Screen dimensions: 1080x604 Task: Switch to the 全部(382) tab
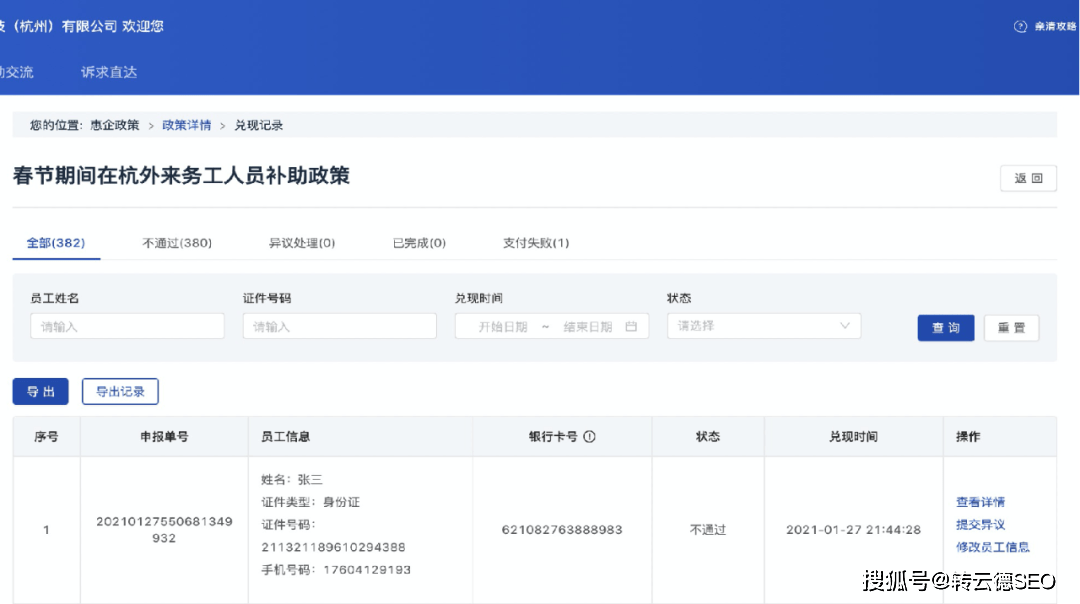[x=56, y=243]
